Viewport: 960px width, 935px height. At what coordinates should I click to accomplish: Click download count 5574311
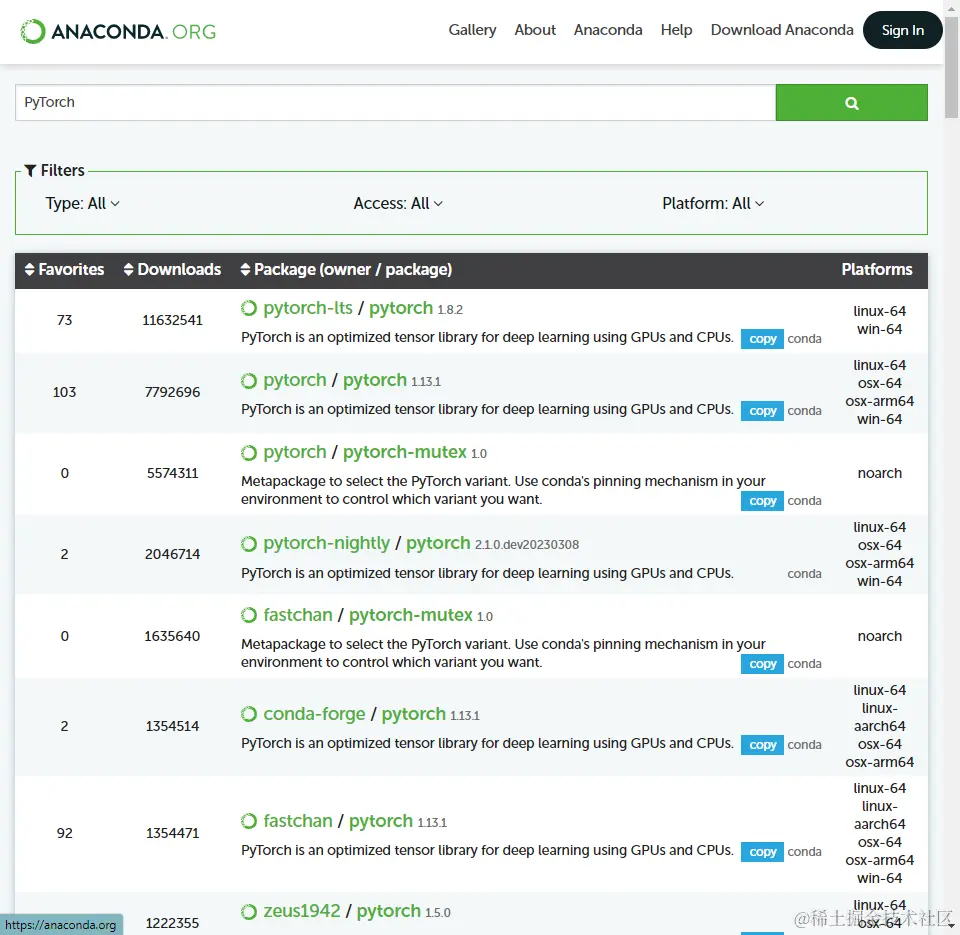click(x=172, y=473)
